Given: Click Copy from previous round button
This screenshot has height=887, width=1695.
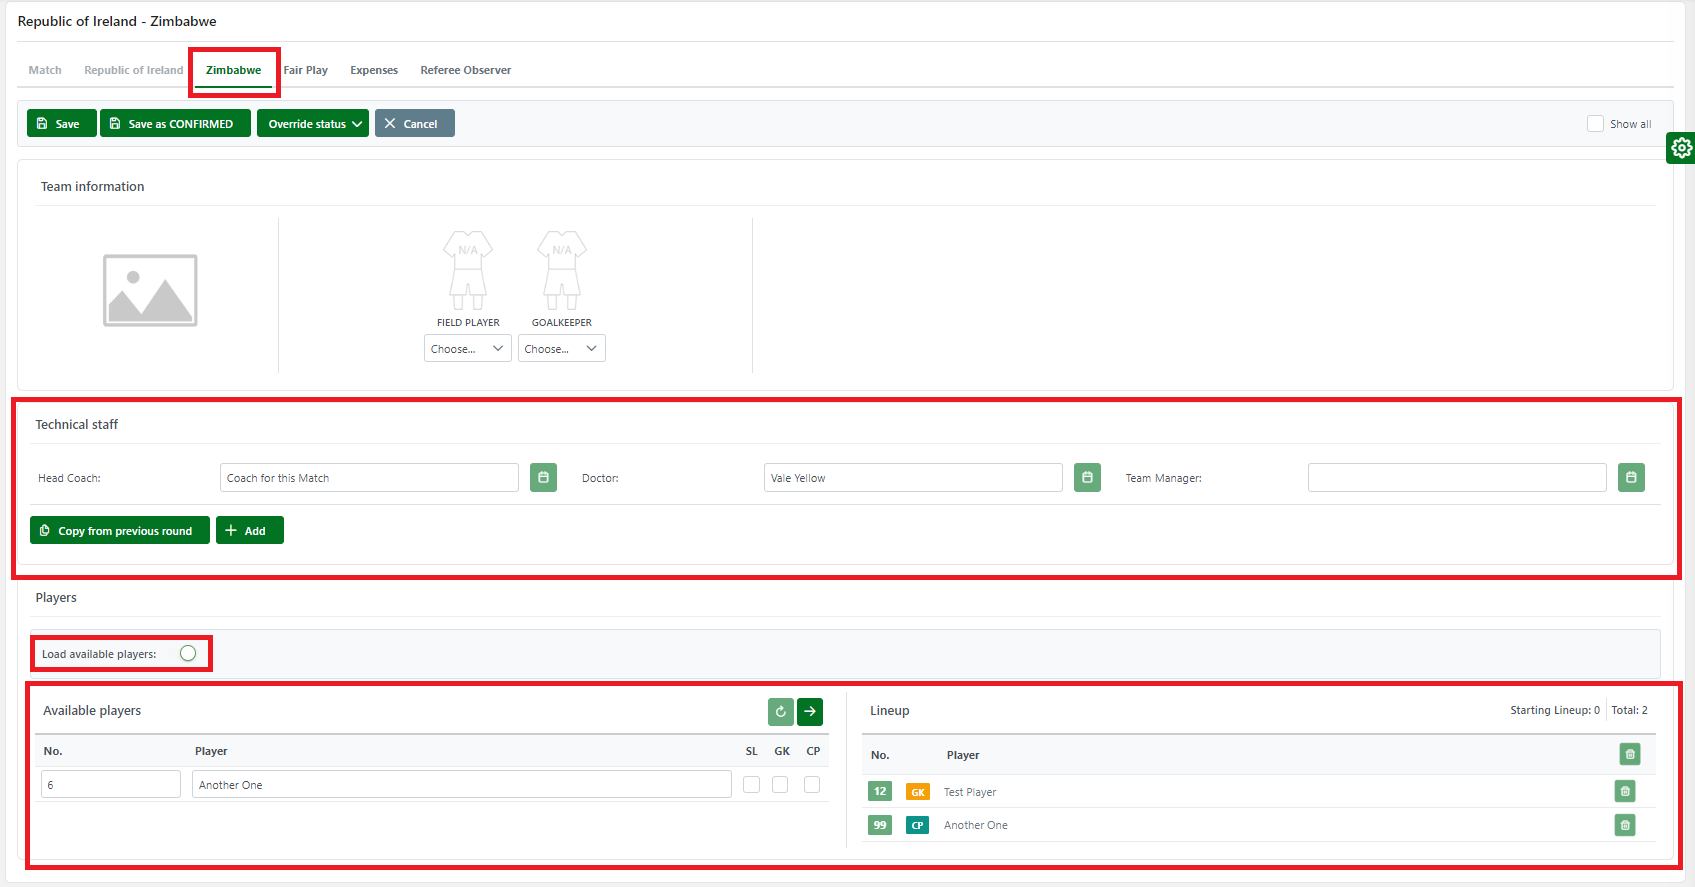Looking at the screenshot, I should 120,531.
